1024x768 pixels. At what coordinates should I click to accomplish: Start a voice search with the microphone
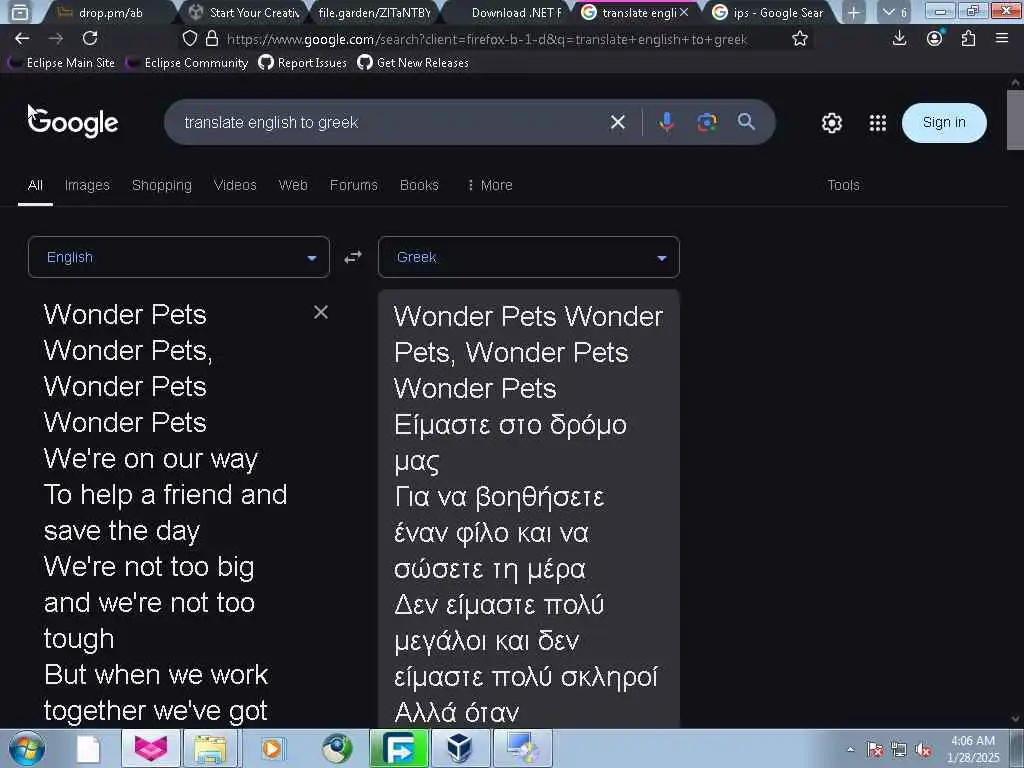666,122
